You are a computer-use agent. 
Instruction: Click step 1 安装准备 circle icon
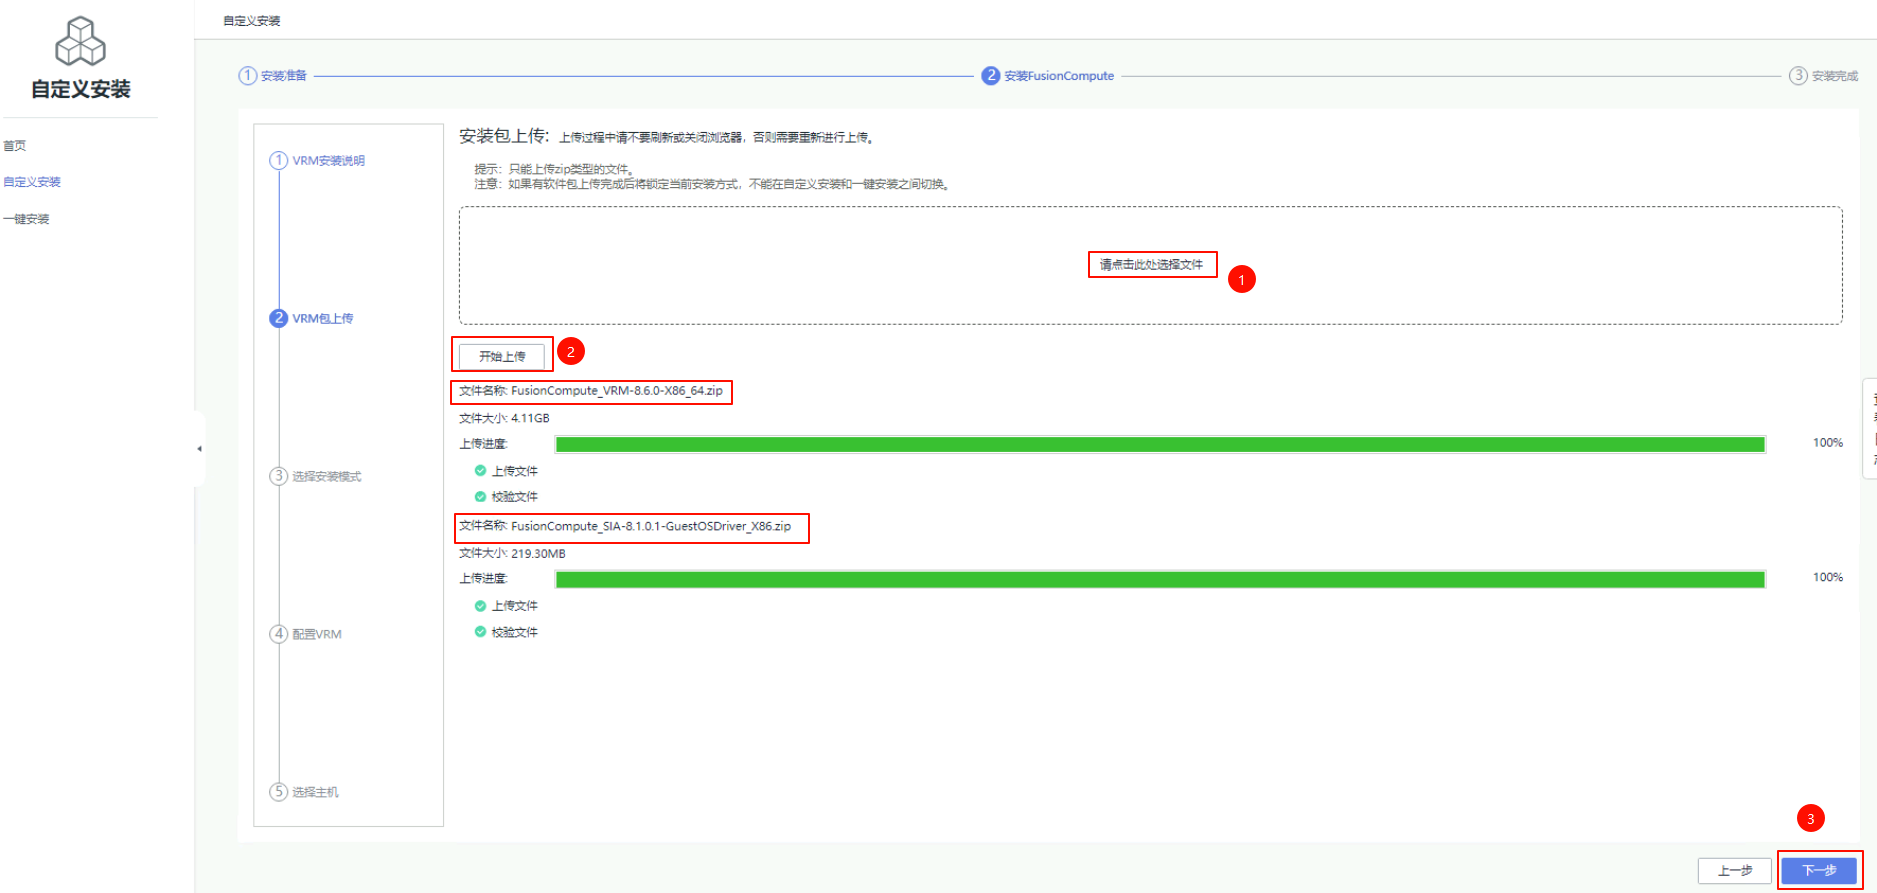[247, 76]
